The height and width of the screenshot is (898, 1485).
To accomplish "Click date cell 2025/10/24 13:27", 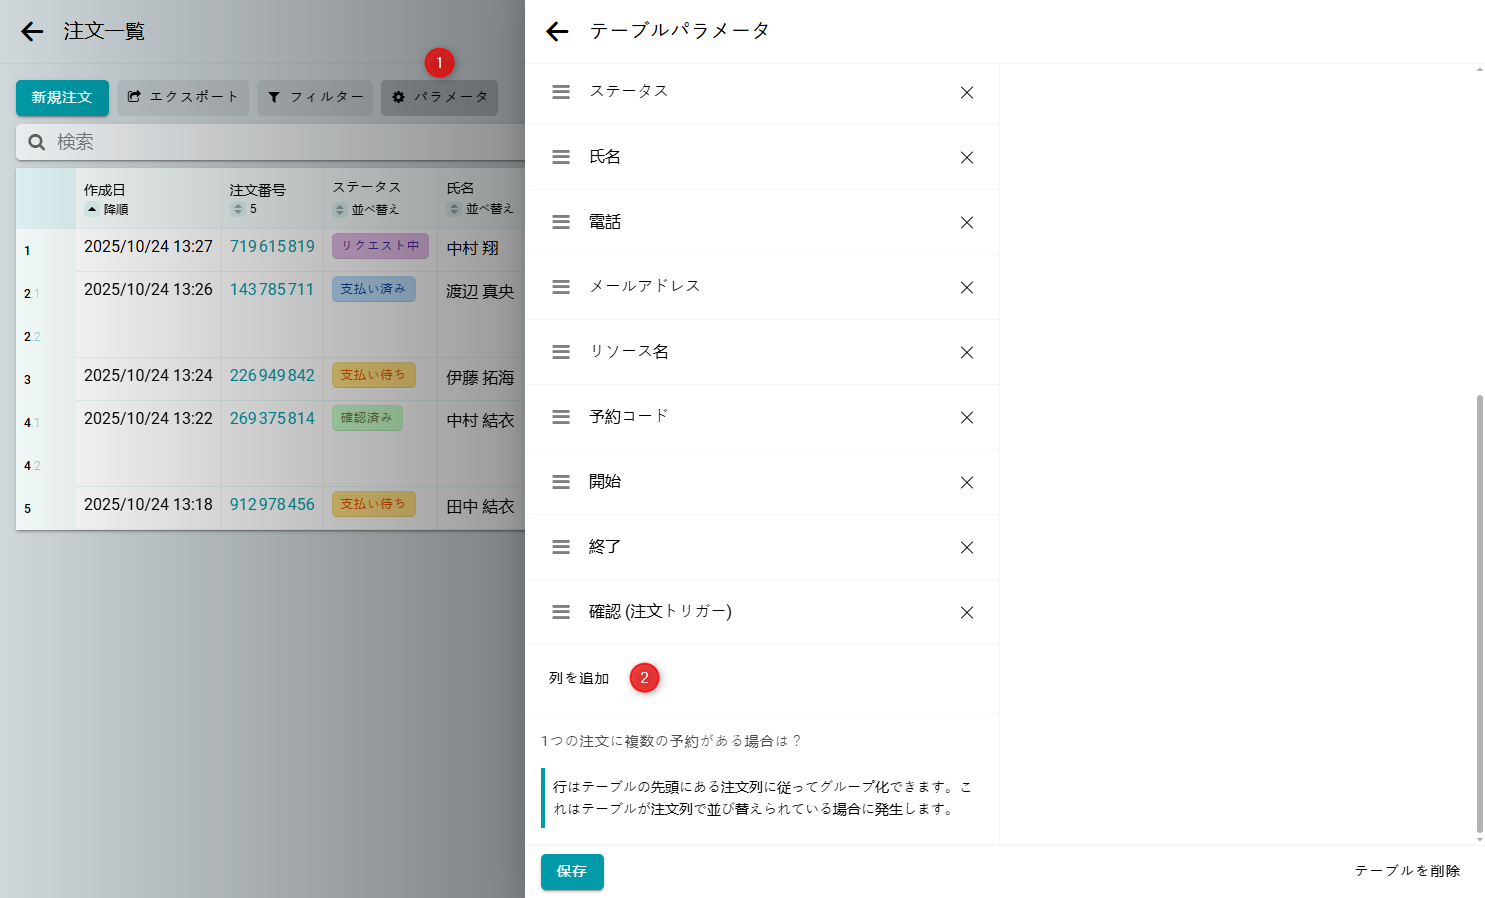I will pyautogui.click(x=148, y=246).
